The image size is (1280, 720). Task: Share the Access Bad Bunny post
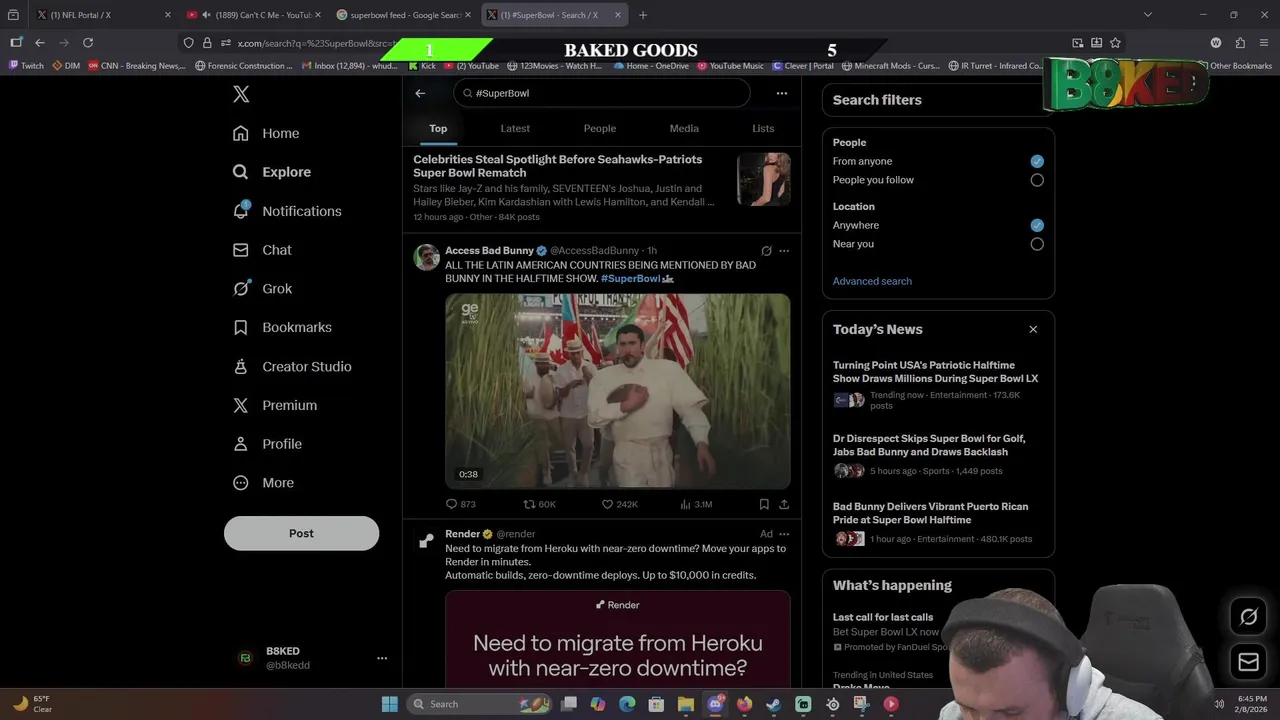[784, 504]
